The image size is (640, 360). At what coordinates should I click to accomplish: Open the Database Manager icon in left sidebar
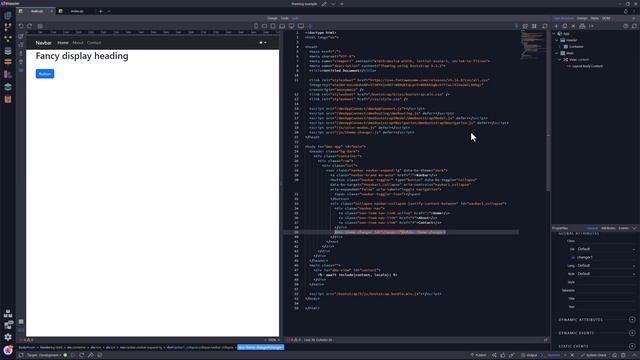tap(8, 51)
